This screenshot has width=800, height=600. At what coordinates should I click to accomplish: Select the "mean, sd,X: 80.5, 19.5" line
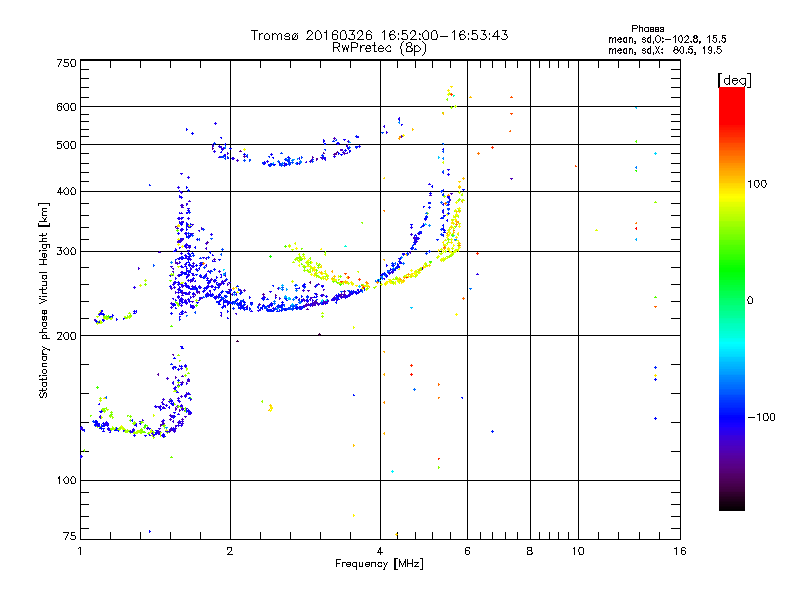pyautogui.click(x=665, y=50)
